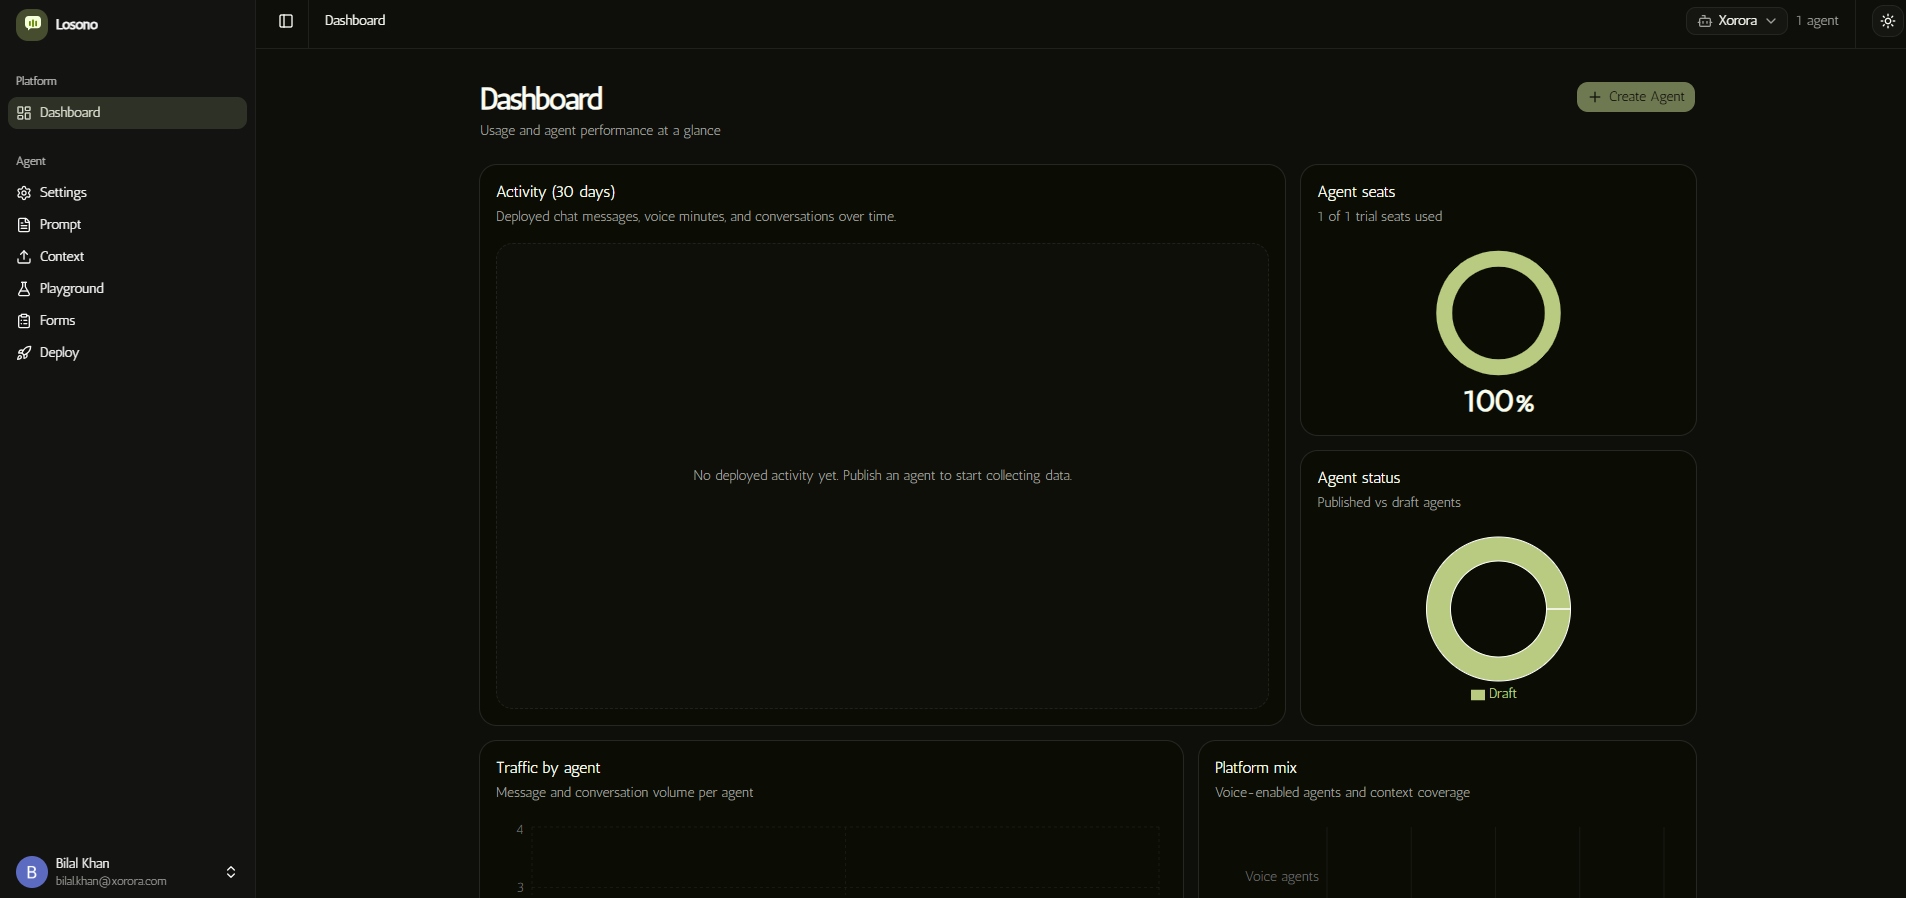Click the 'Published vs draft agents' subtitle

click(1388, 503)
